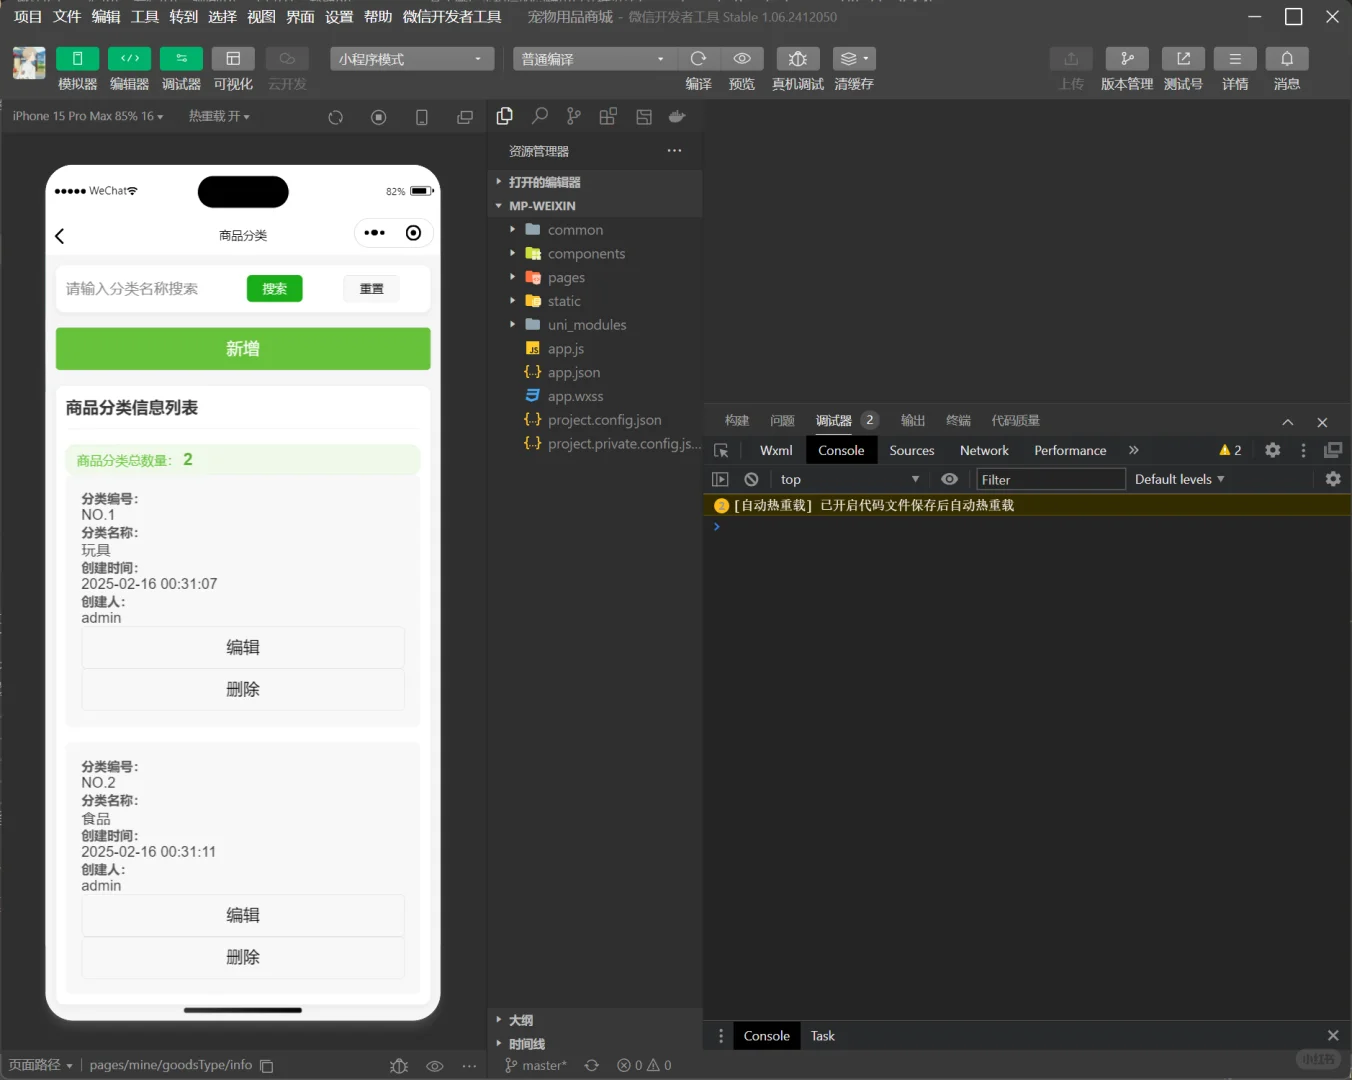The width and height of the screenshot is (1352, 1080).
Task: Click the clear cache layers icon
Action: pos(854,59)
